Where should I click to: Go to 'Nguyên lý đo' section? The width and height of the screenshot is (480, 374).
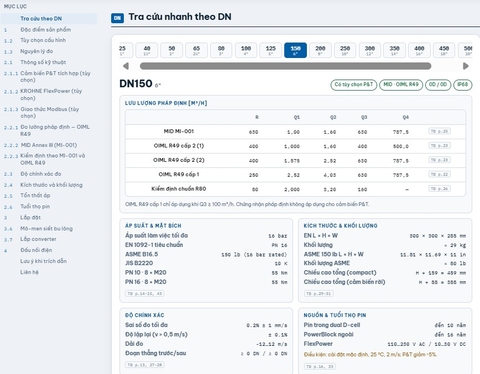pyautogui.click(x=36, y=51)
